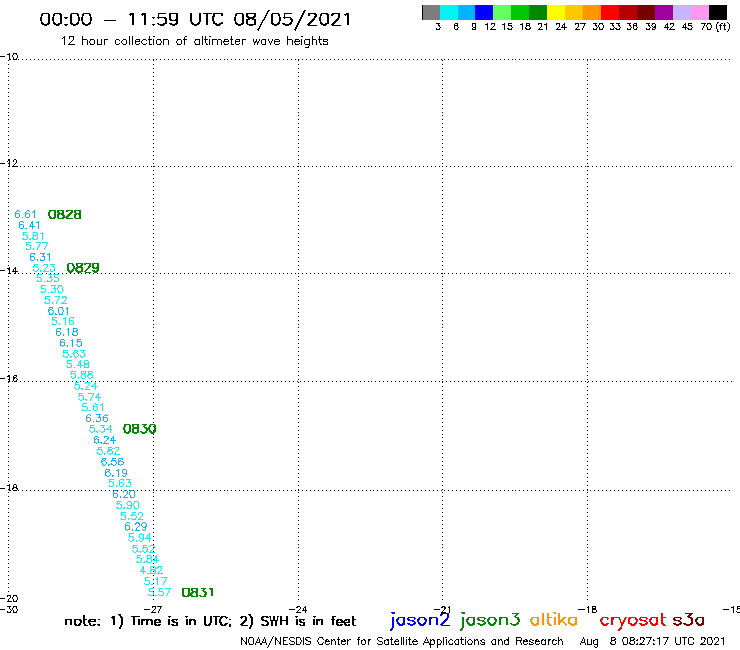The width and height of the screenshot is (740, 650).
Task: Click the "5.17" wave height value
Action: 155,581
